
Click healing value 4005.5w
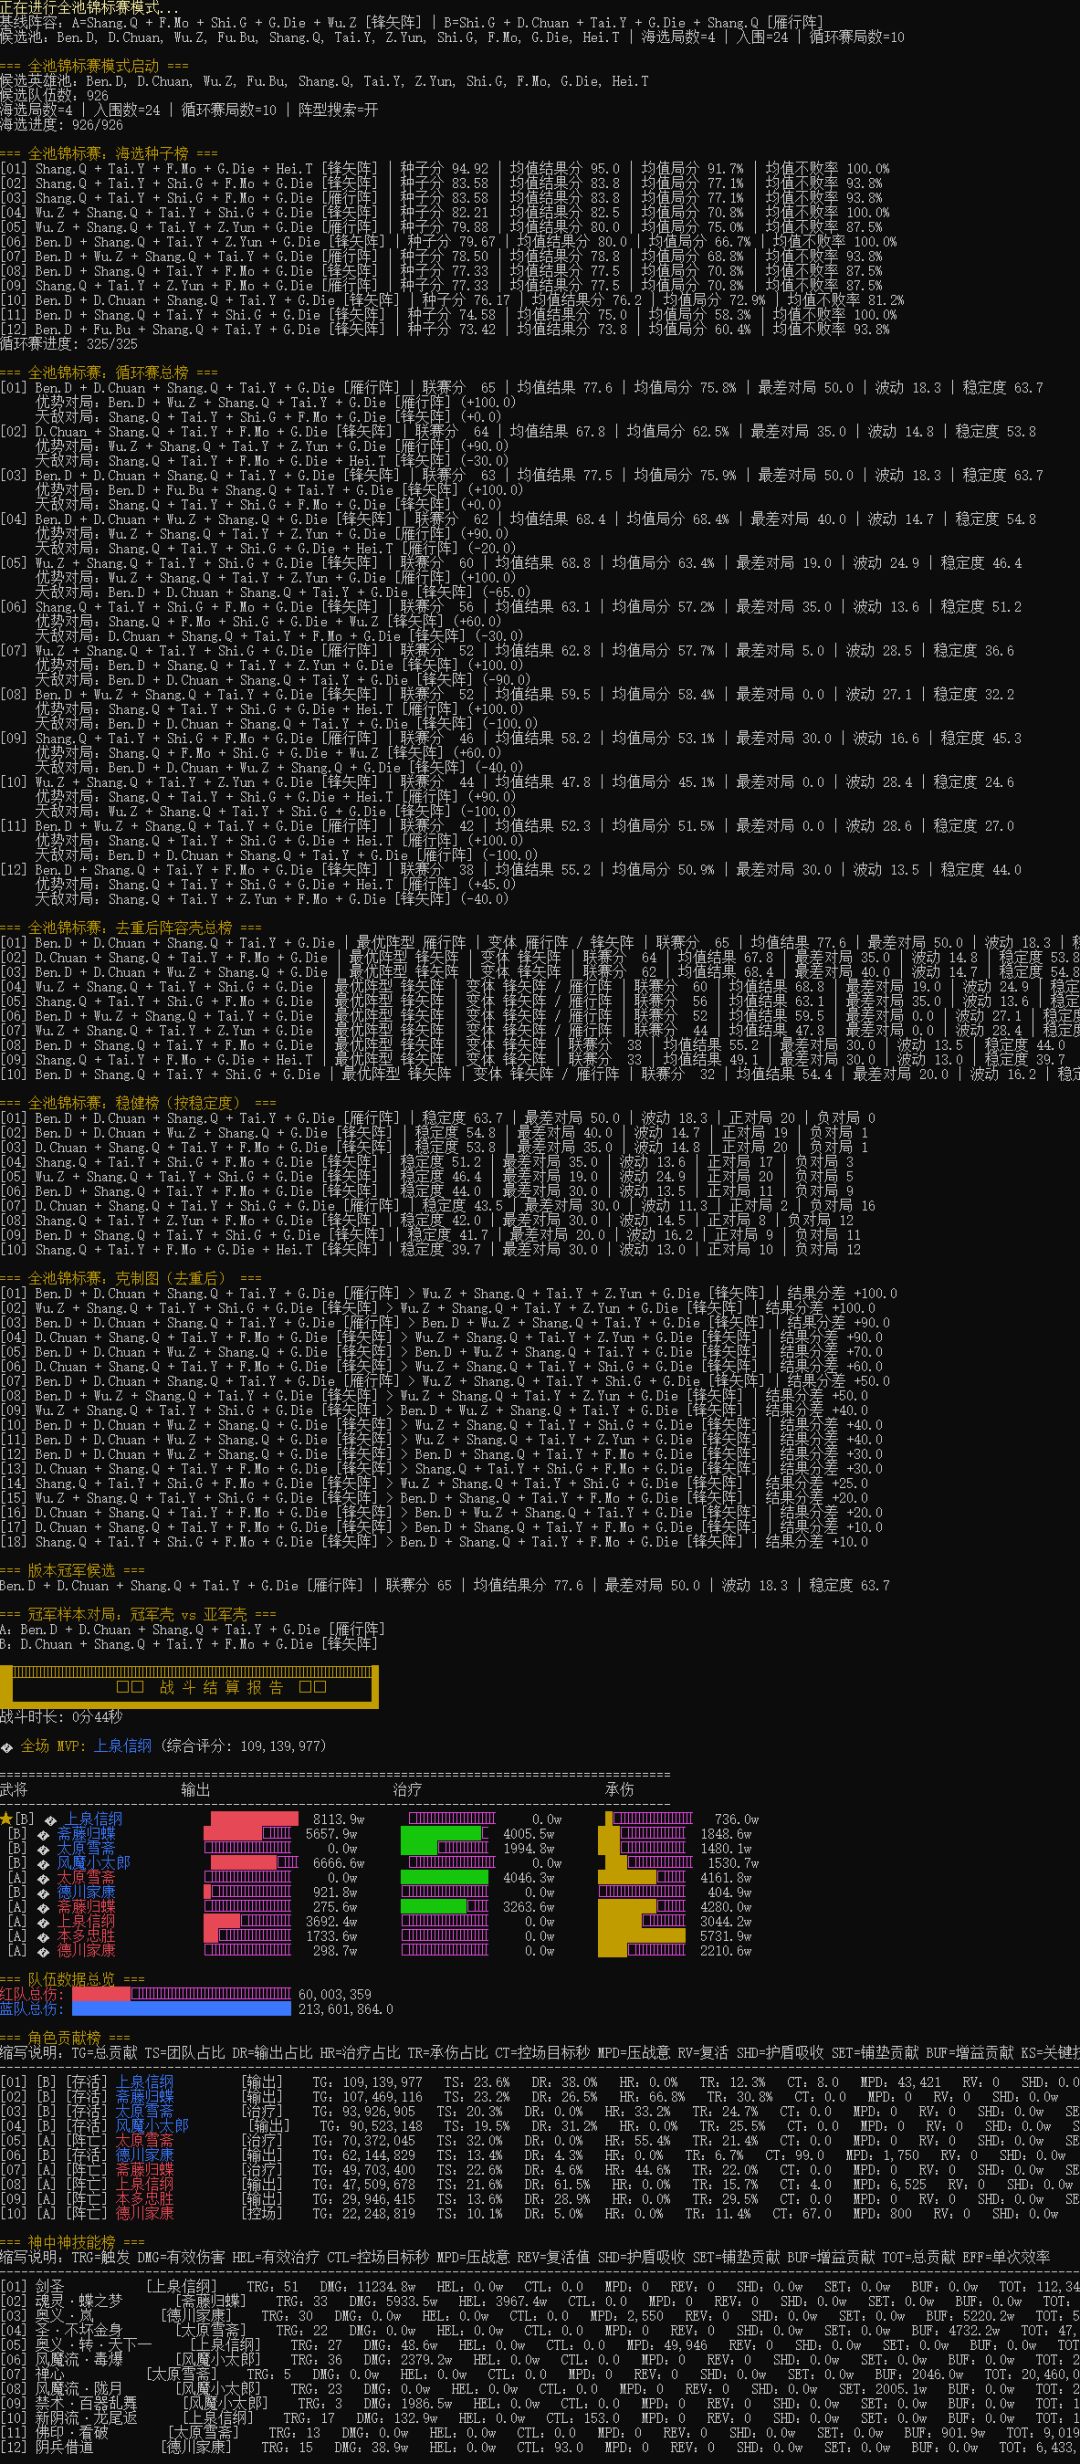[529, 1834]
